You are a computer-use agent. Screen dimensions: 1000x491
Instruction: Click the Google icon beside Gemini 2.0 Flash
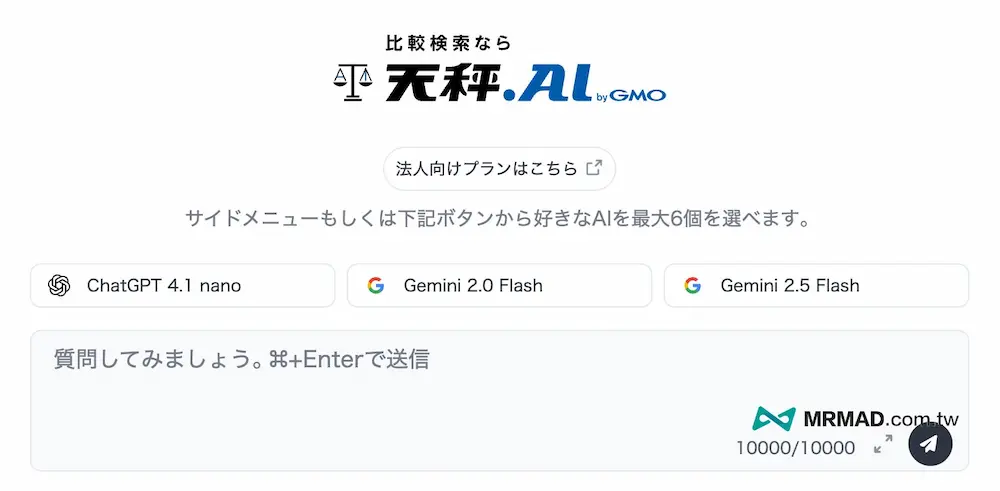[376, 286]
